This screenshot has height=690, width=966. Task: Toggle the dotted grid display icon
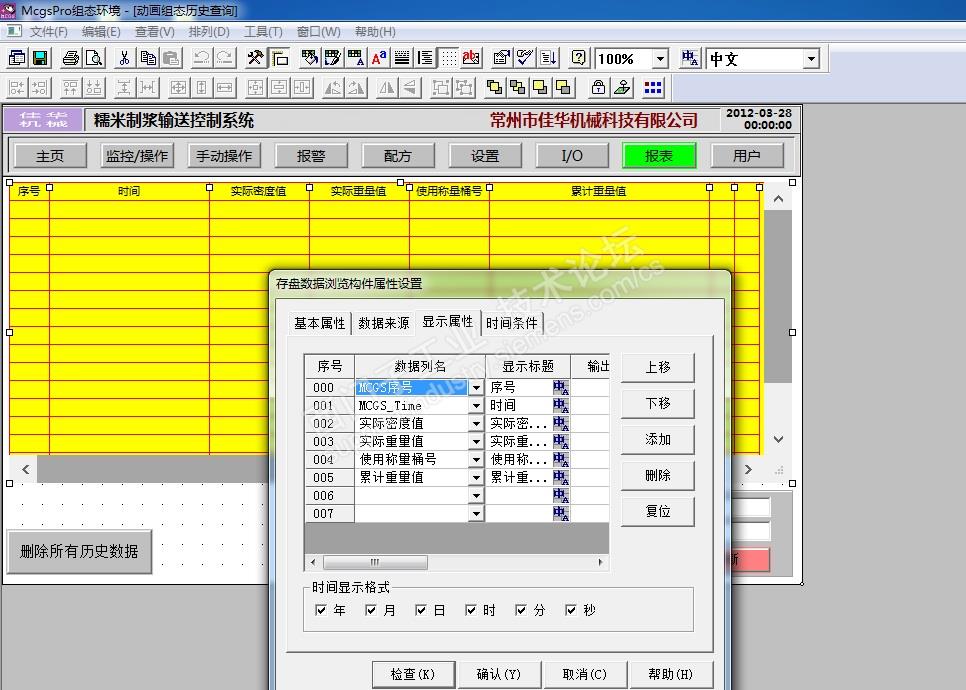point(449,59)
